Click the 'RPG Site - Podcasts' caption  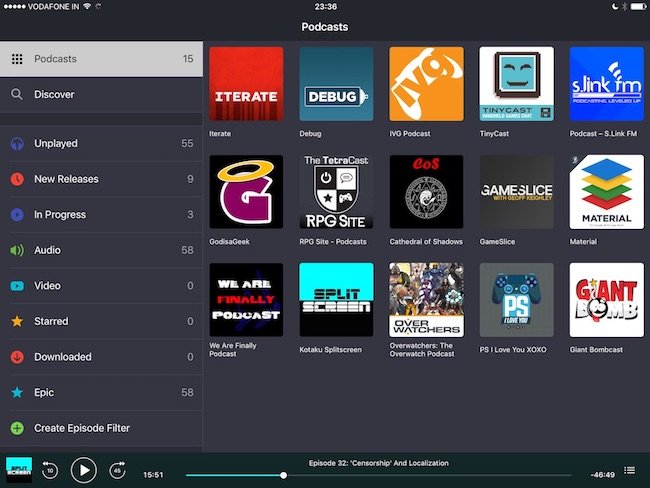(333, 242)
